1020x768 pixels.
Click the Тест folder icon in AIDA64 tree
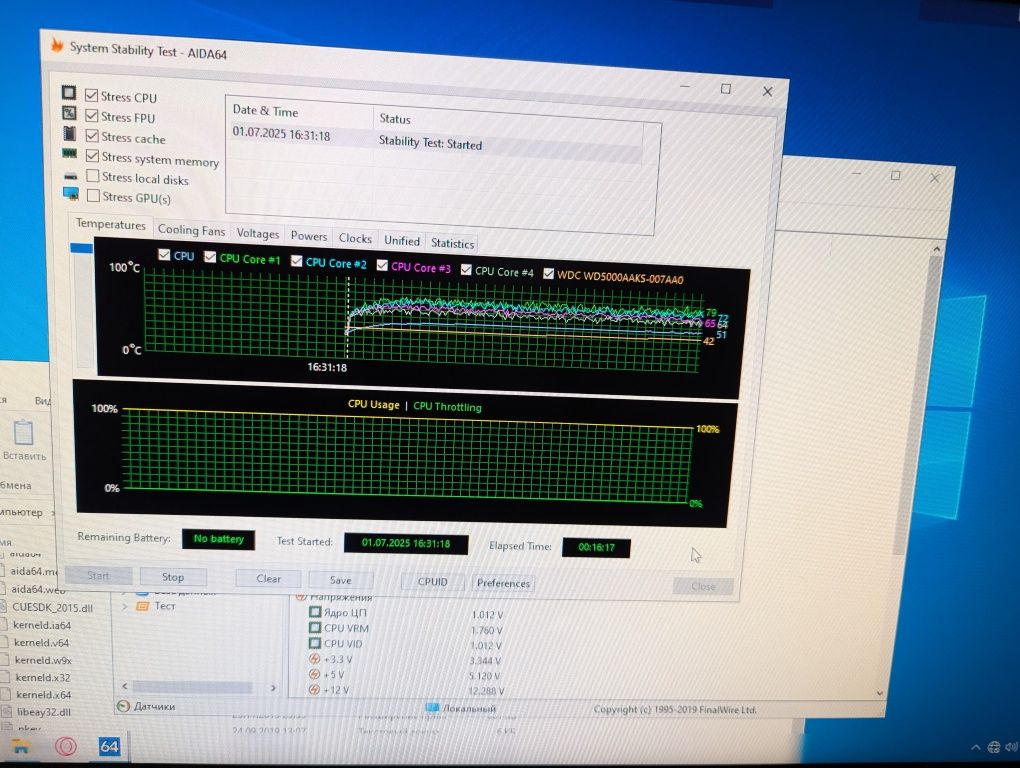coord(142,606)
